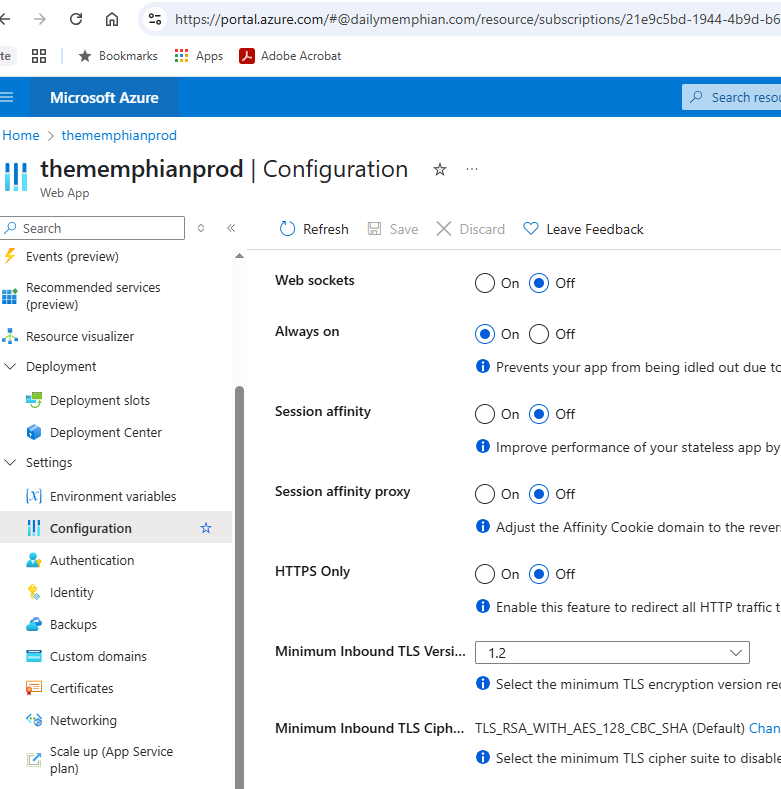Click Microsoft Azure logo text
The image size is (781, 789).
click(x=104, y=97)
